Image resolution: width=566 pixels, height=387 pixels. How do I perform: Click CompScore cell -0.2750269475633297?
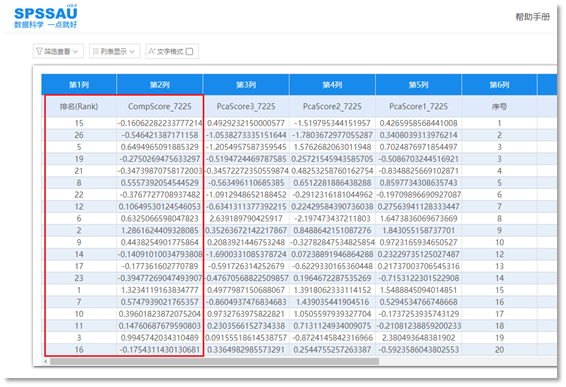pyautogui.click(x=160, y=159)
